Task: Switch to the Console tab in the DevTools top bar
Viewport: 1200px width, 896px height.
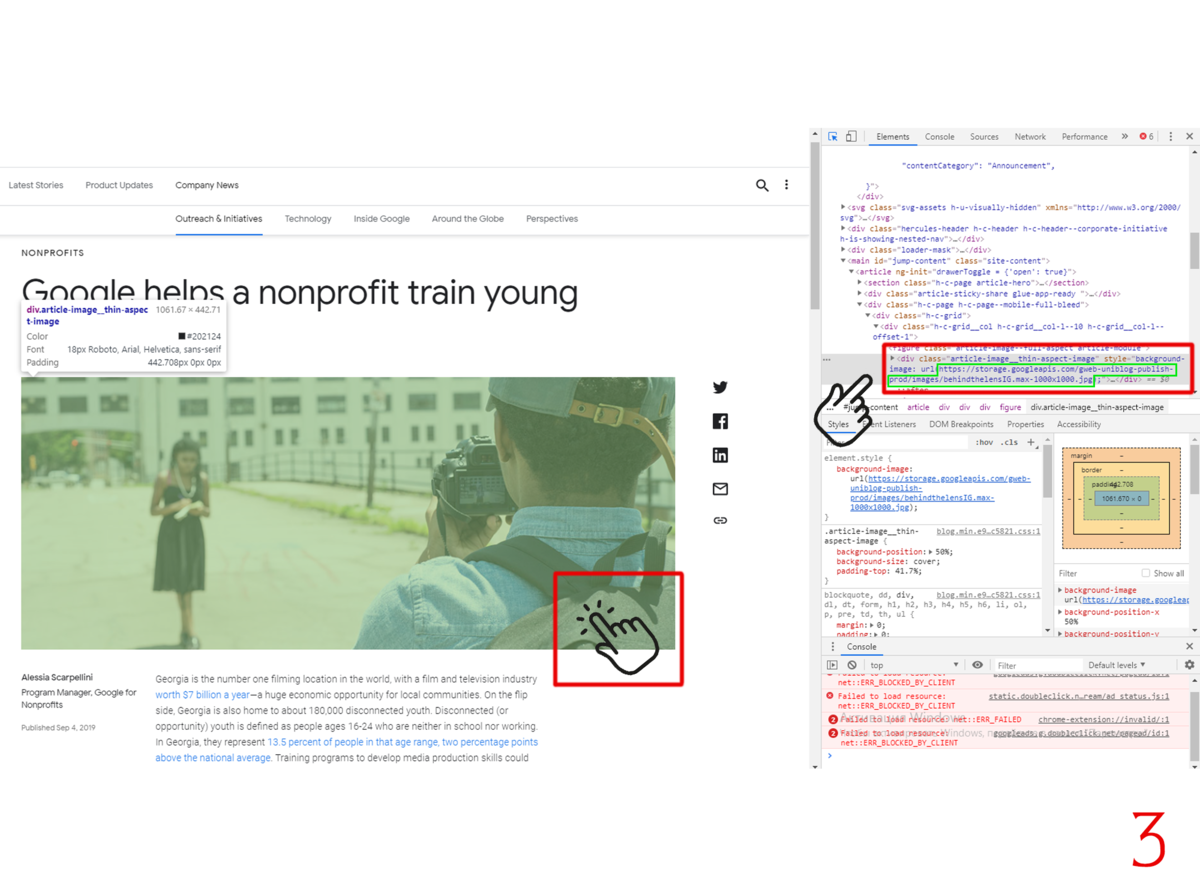Action: [x=939, y=137]
